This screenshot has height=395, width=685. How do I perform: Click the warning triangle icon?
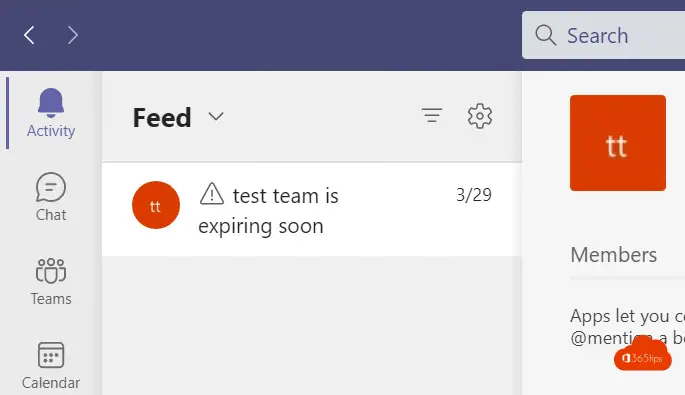click(x=212, y=194)
